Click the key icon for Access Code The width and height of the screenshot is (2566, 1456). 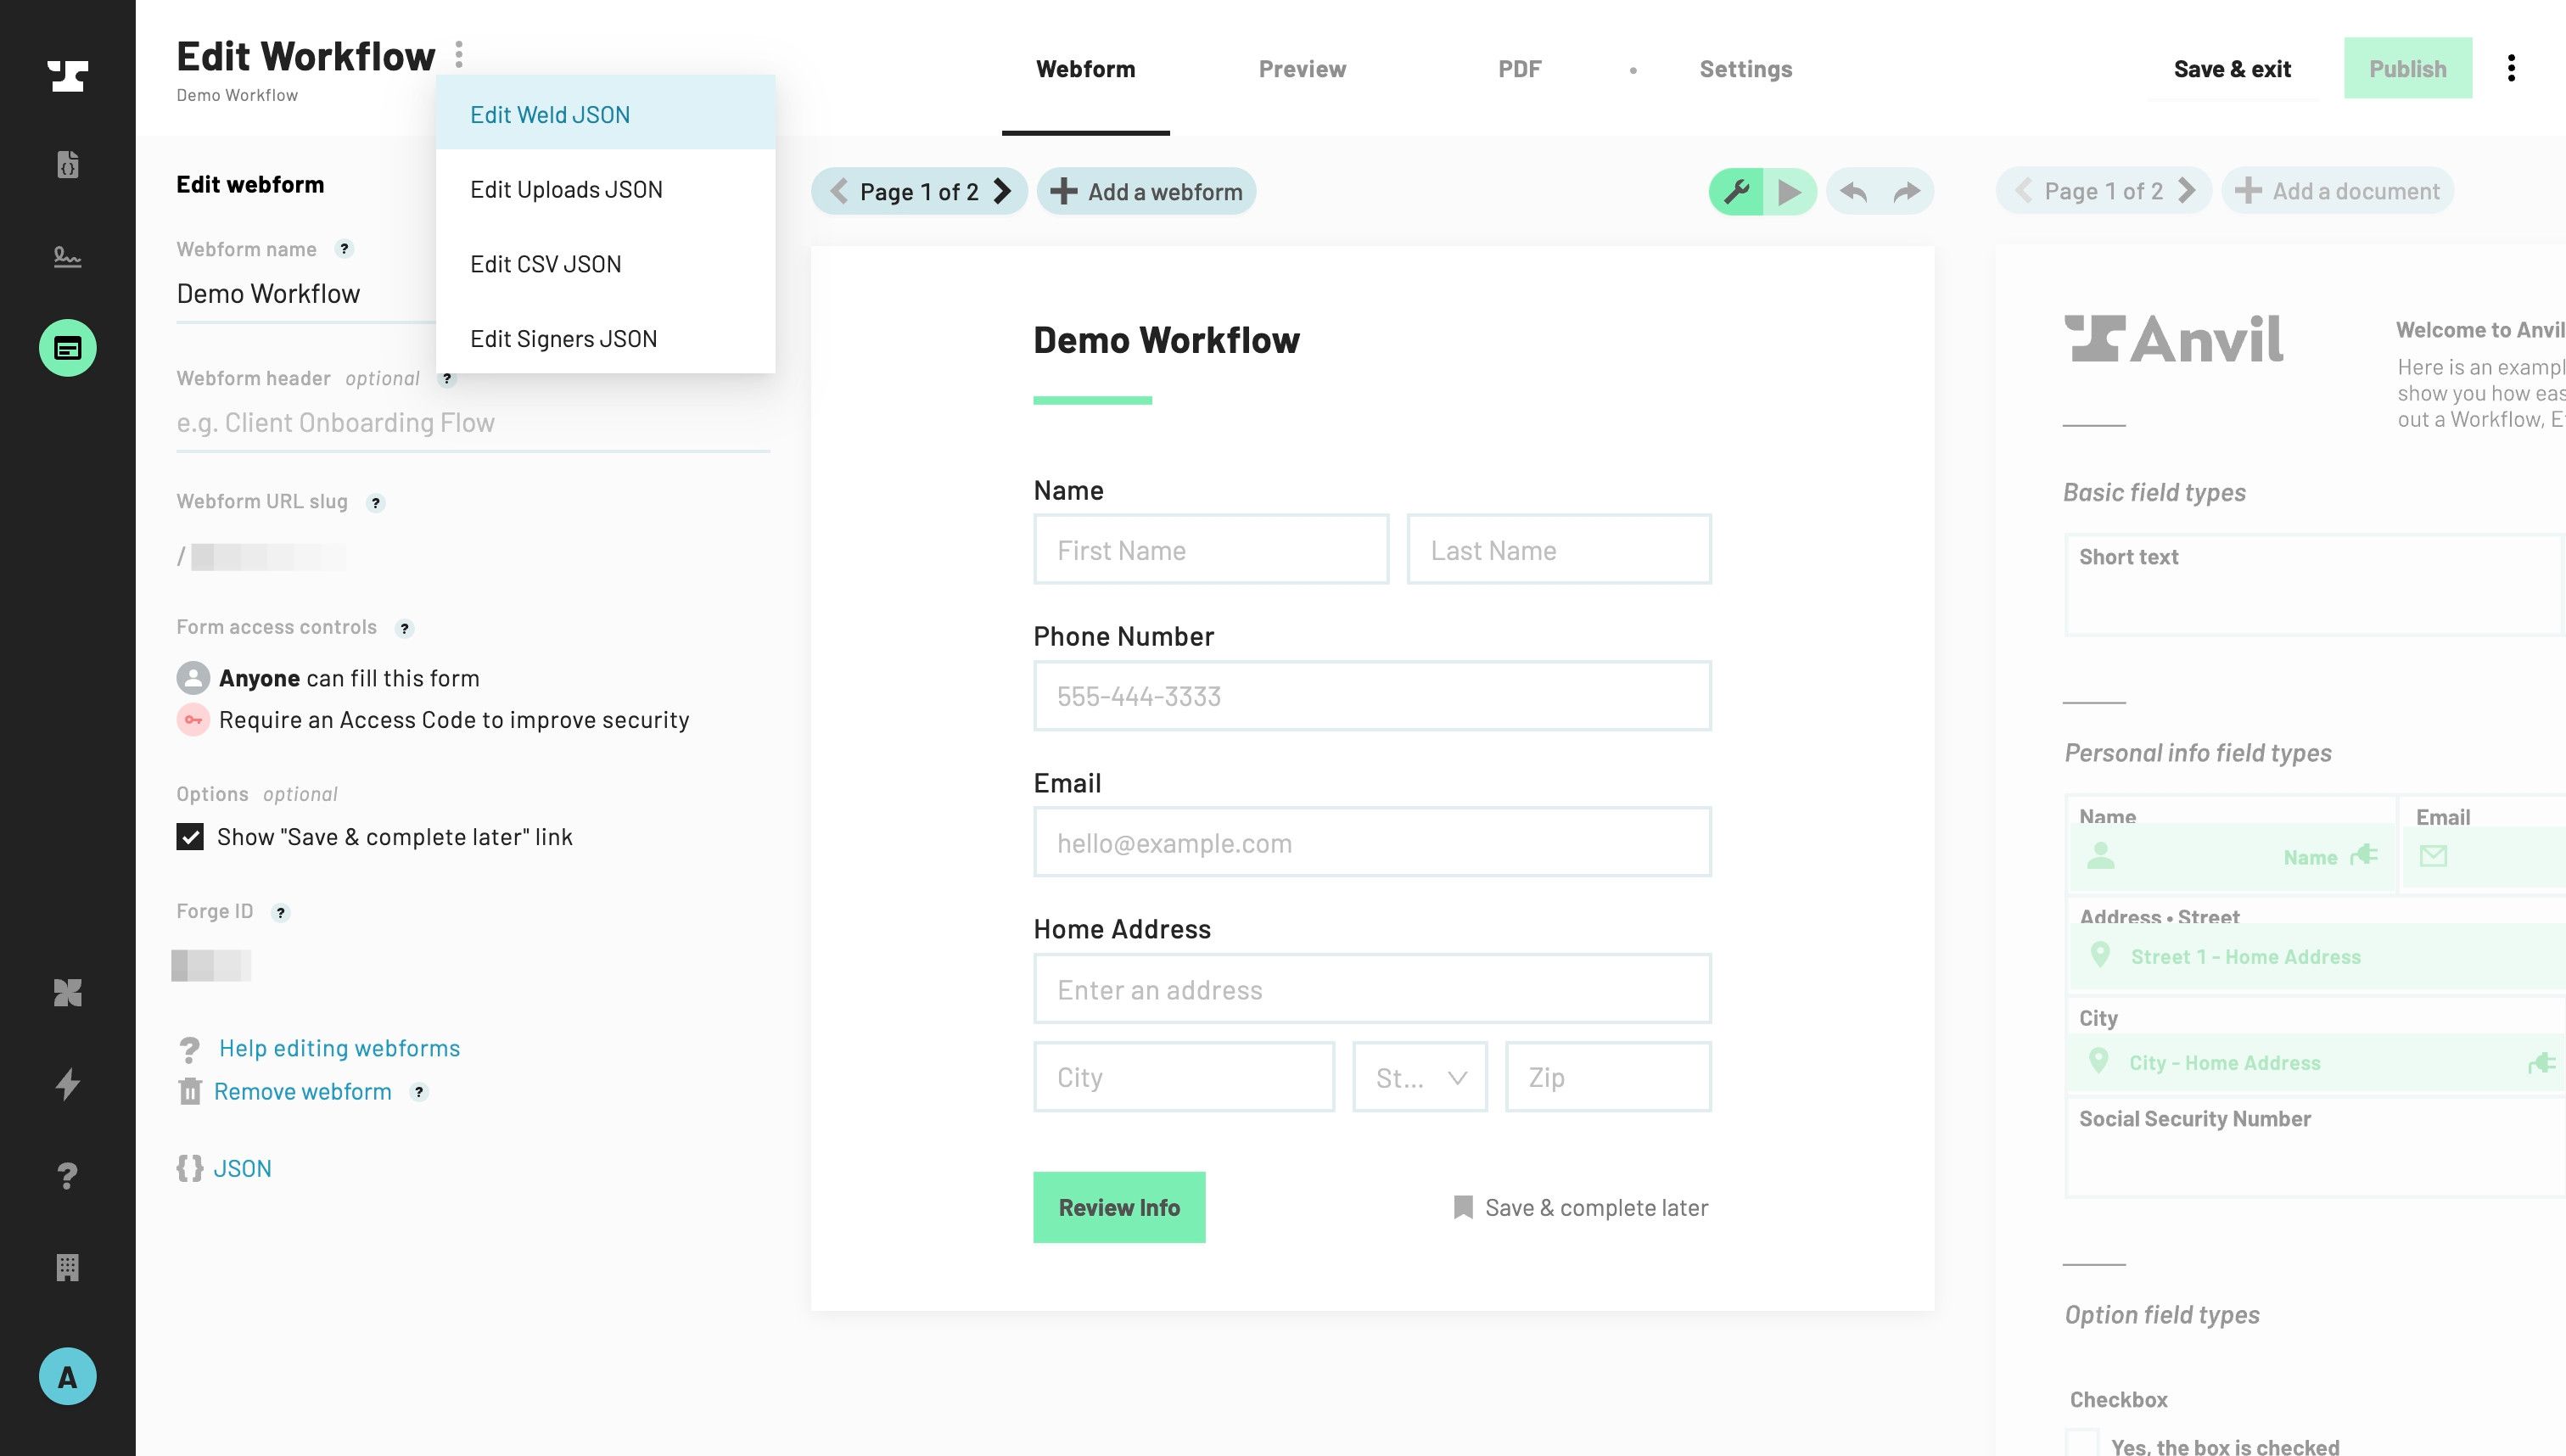coord(193,720)
